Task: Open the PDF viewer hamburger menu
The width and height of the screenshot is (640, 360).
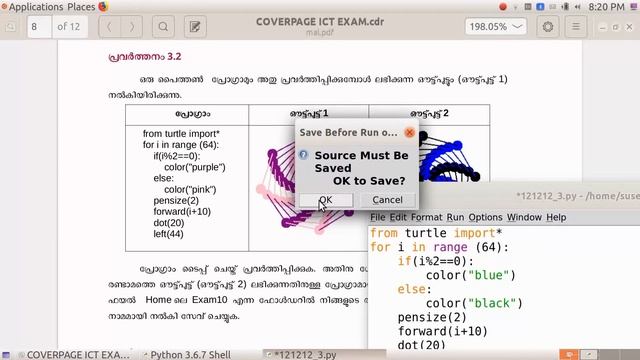Action: [576, 27]
